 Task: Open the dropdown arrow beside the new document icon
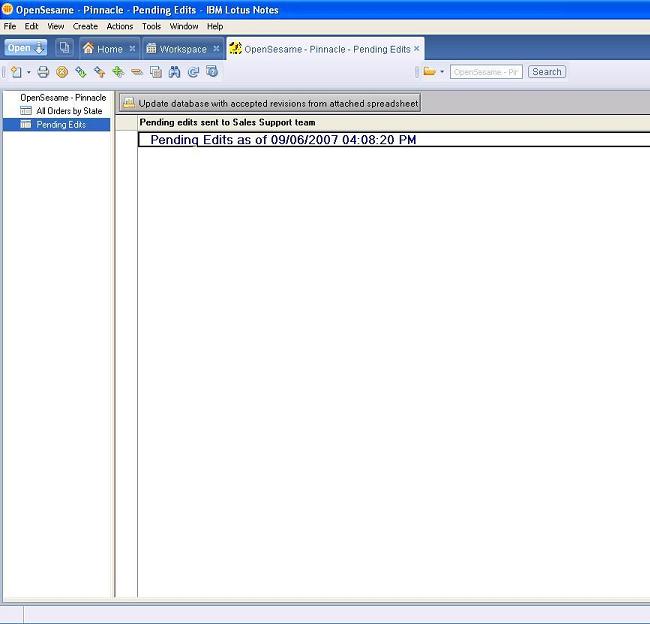[29, 72]
